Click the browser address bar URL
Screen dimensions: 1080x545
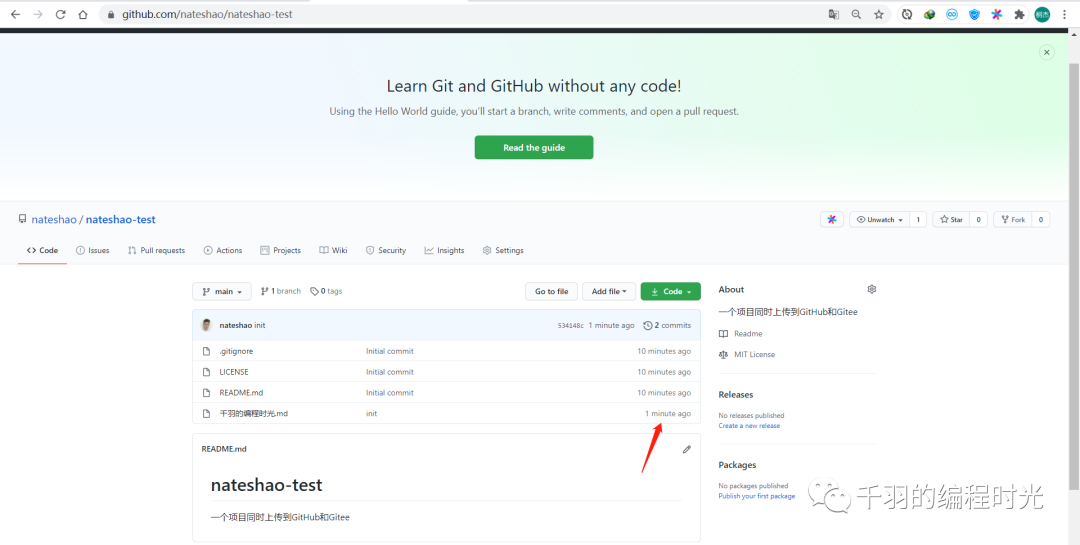207,14
